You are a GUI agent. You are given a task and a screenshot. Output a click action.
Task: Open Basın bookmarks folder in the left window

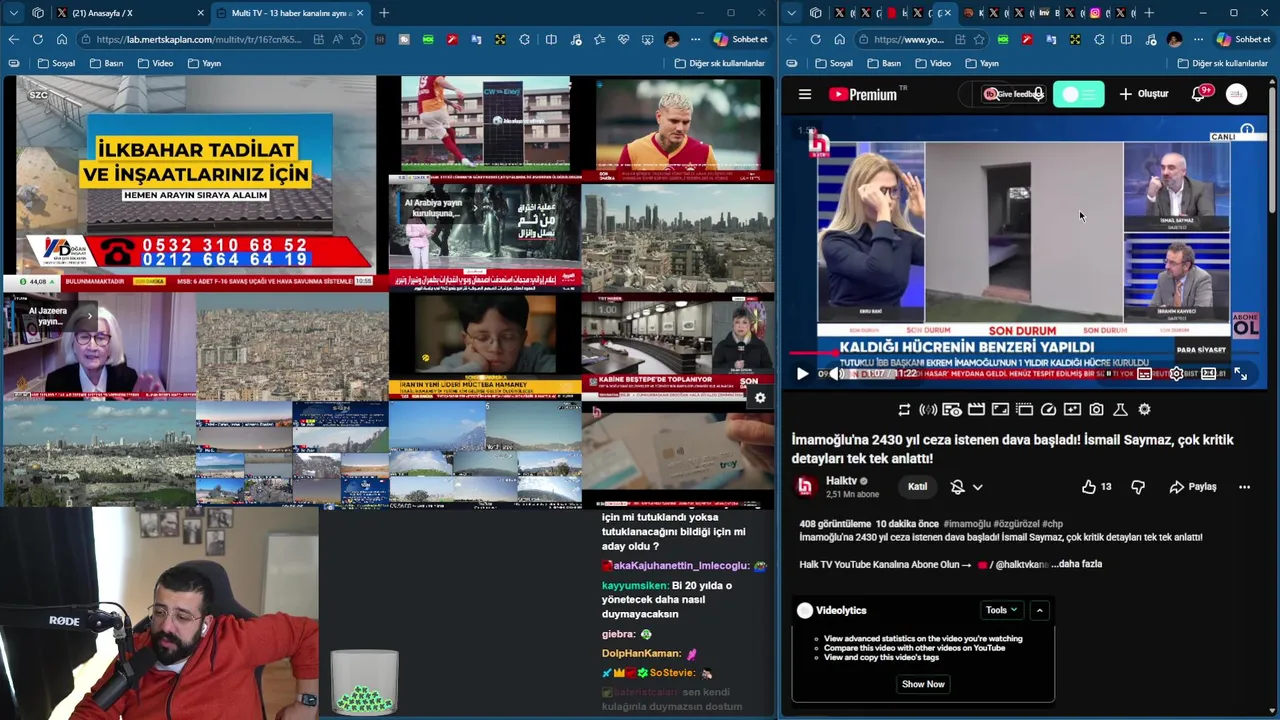click(106, 63)
